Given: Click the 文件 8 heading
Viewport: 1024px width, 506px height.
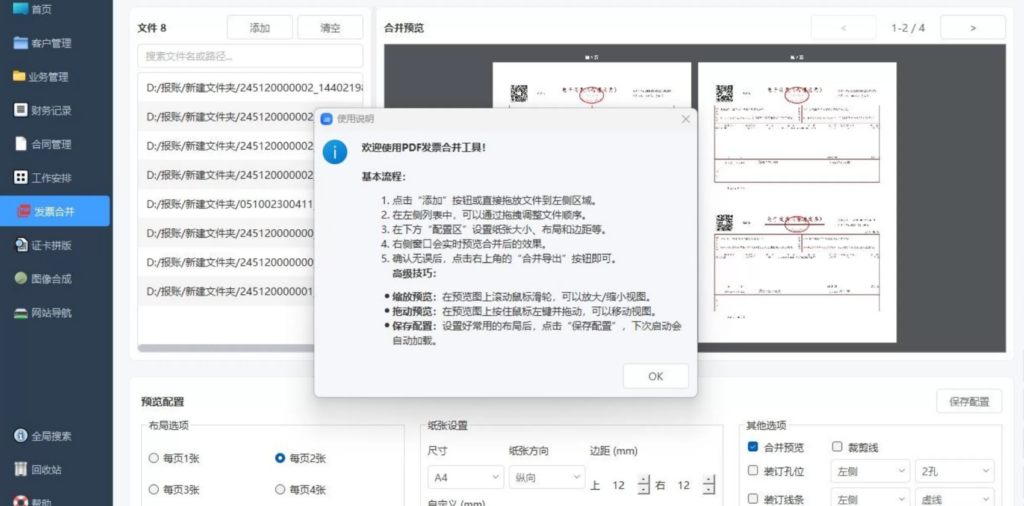Looking at the screenshot, I should click(x=152, y=28).
